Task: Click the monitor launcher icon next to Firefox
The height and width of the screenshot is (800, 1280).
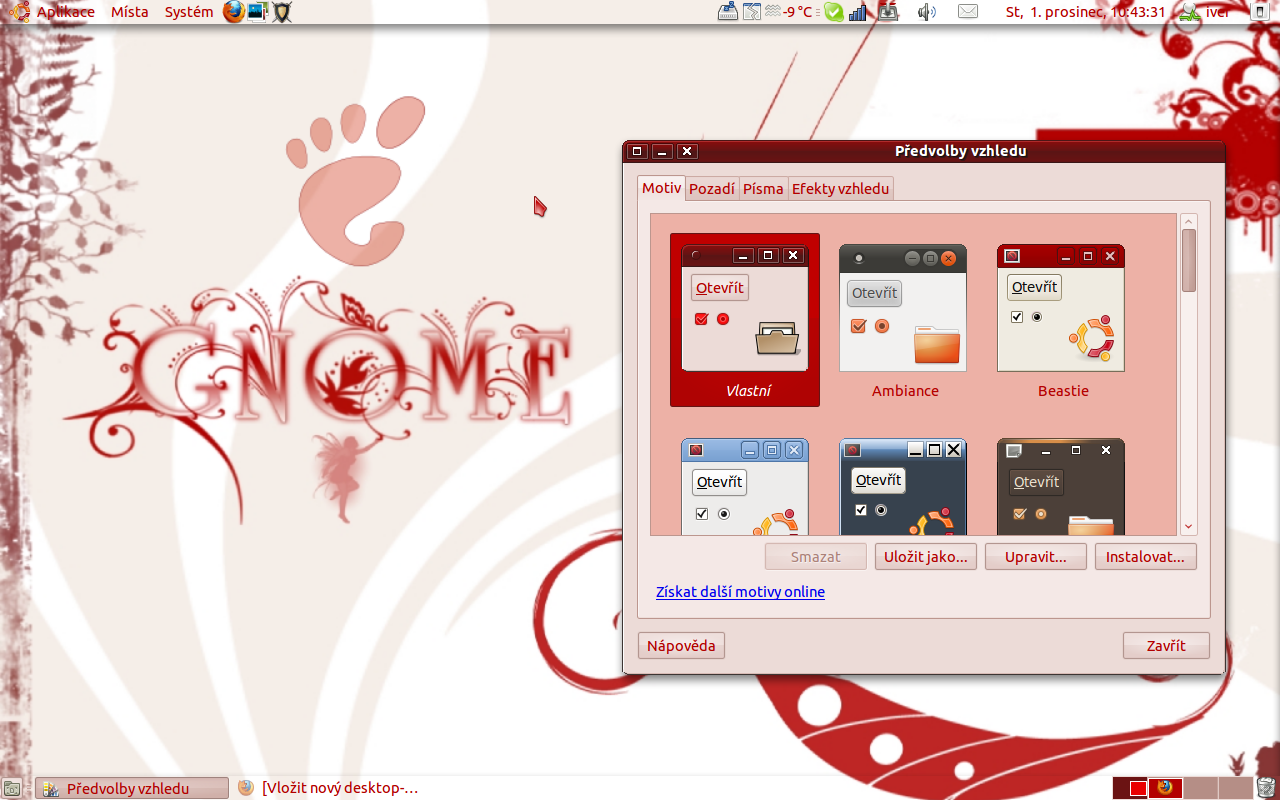Action: coord(258,12)
